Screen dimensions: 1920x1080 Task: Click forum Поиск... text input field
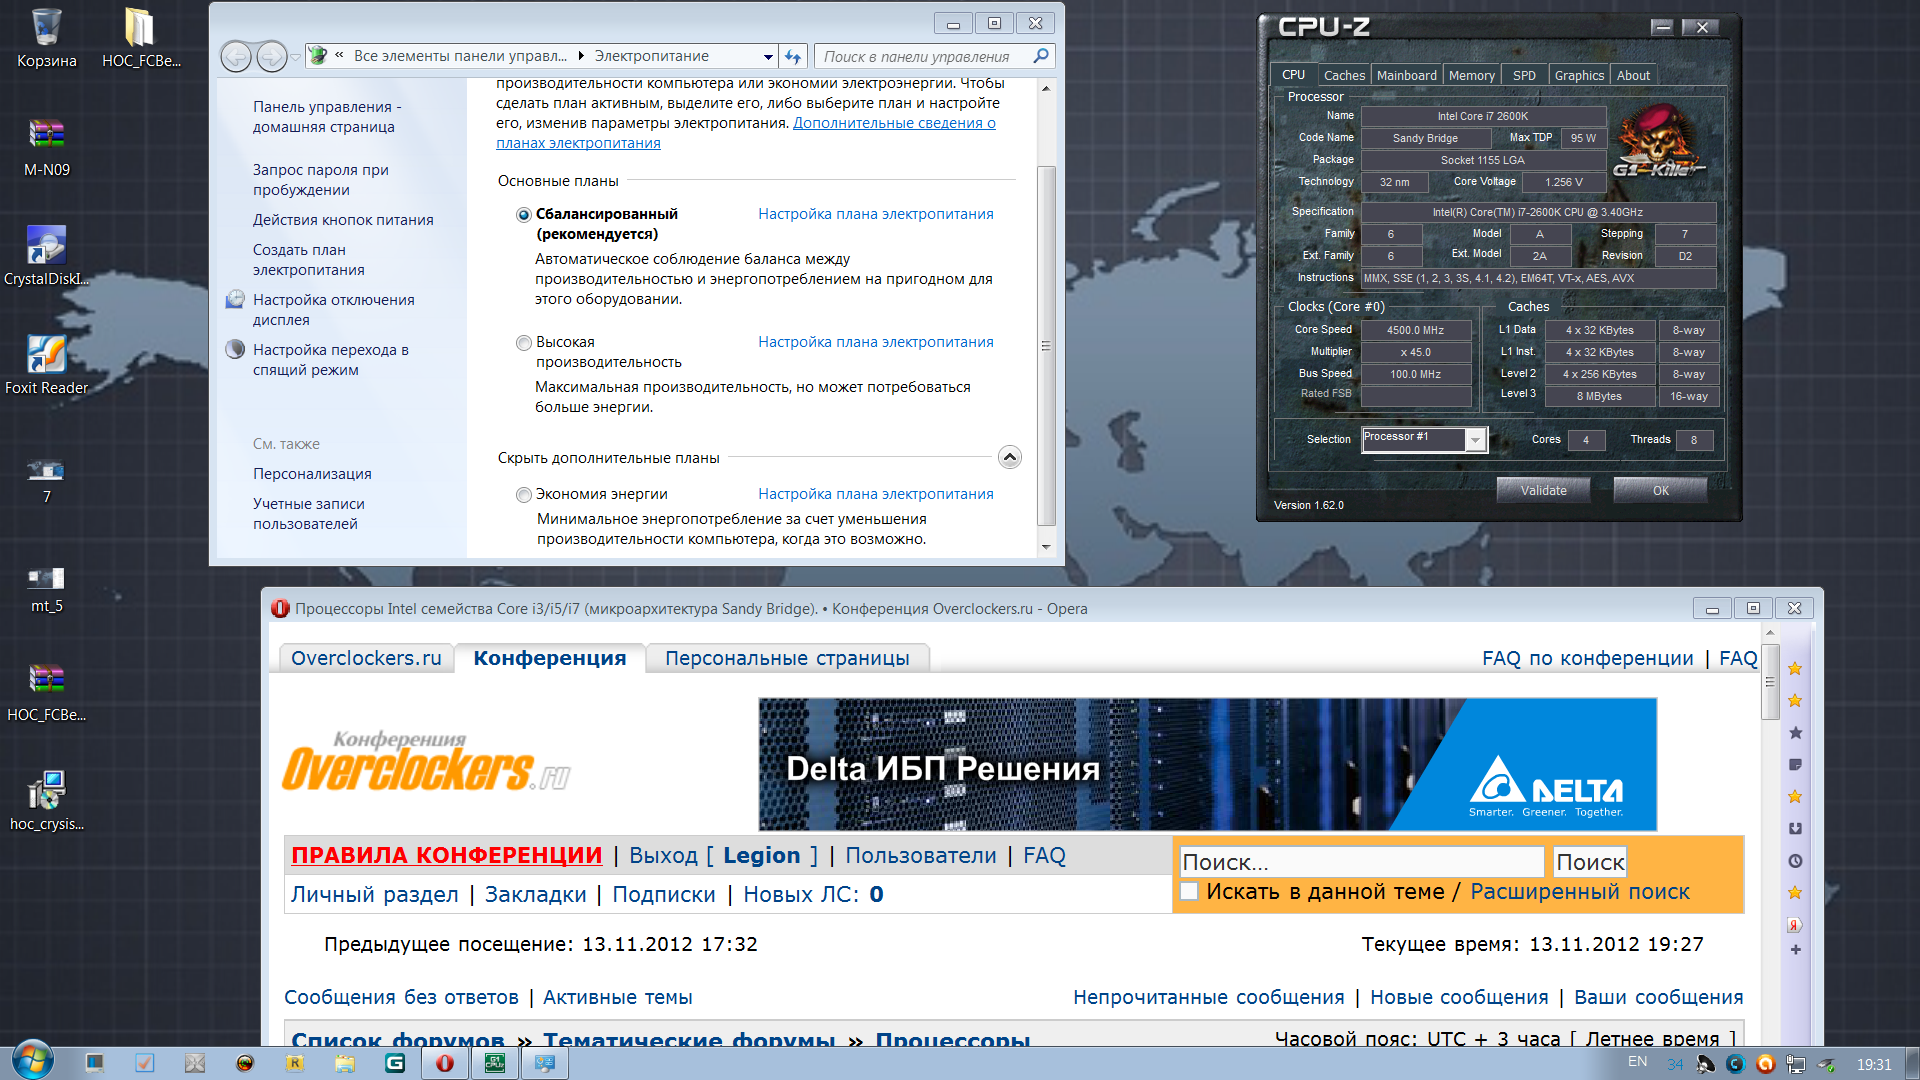1362,862
